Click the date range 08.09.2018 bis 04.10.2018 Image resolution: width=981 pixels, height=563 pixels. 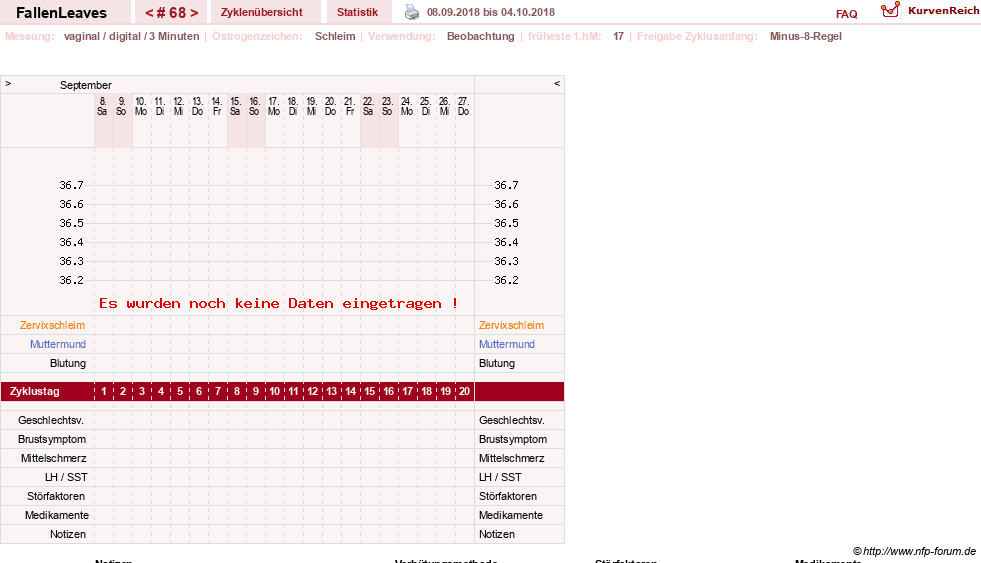pyautogui.click(x=490, y=12)
